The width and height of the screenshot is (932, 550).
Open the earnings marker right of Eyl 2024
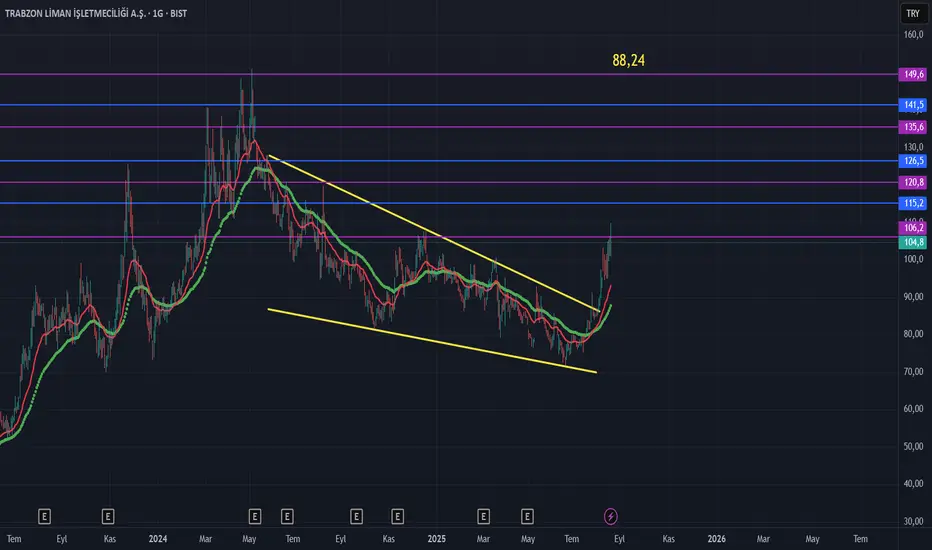pos(356,516)
